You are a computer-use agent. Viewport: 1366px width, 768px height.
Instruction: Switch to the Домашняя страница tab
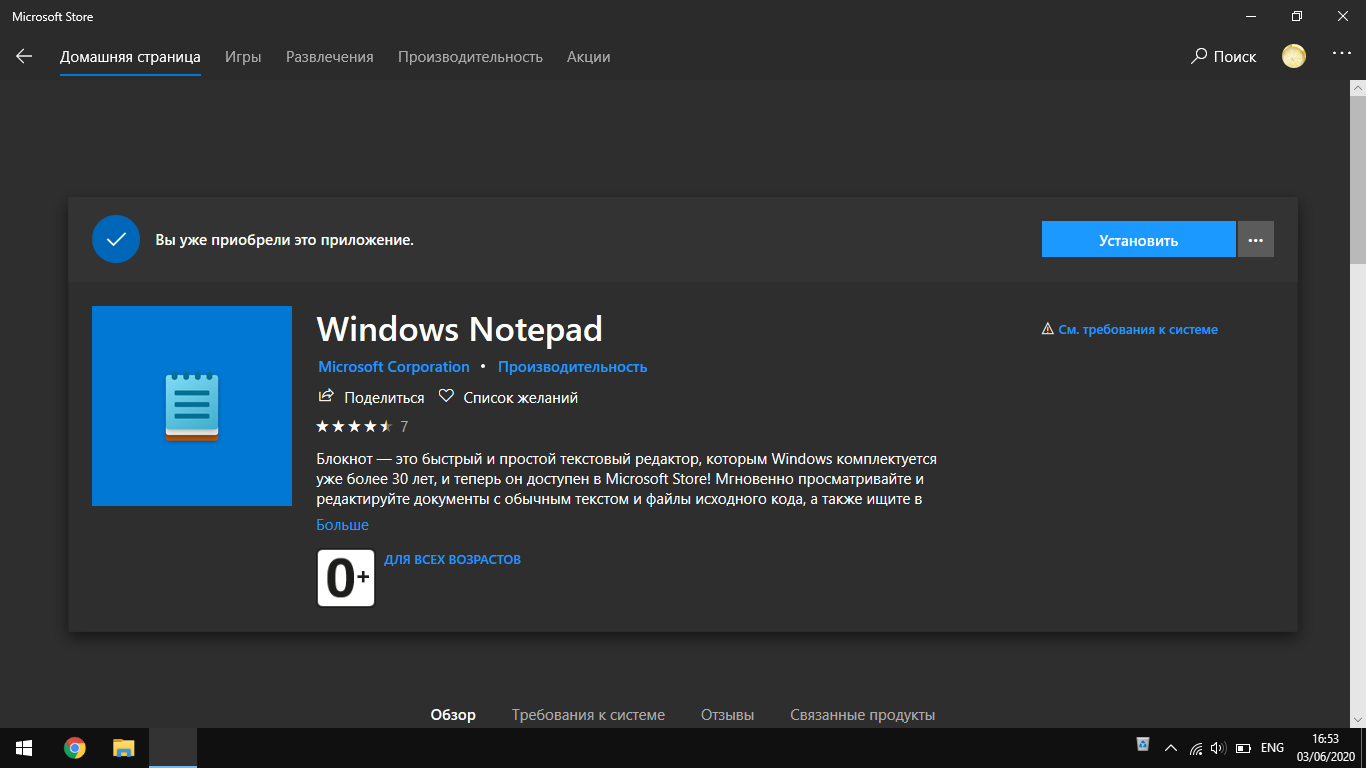[x=130, y=57]
